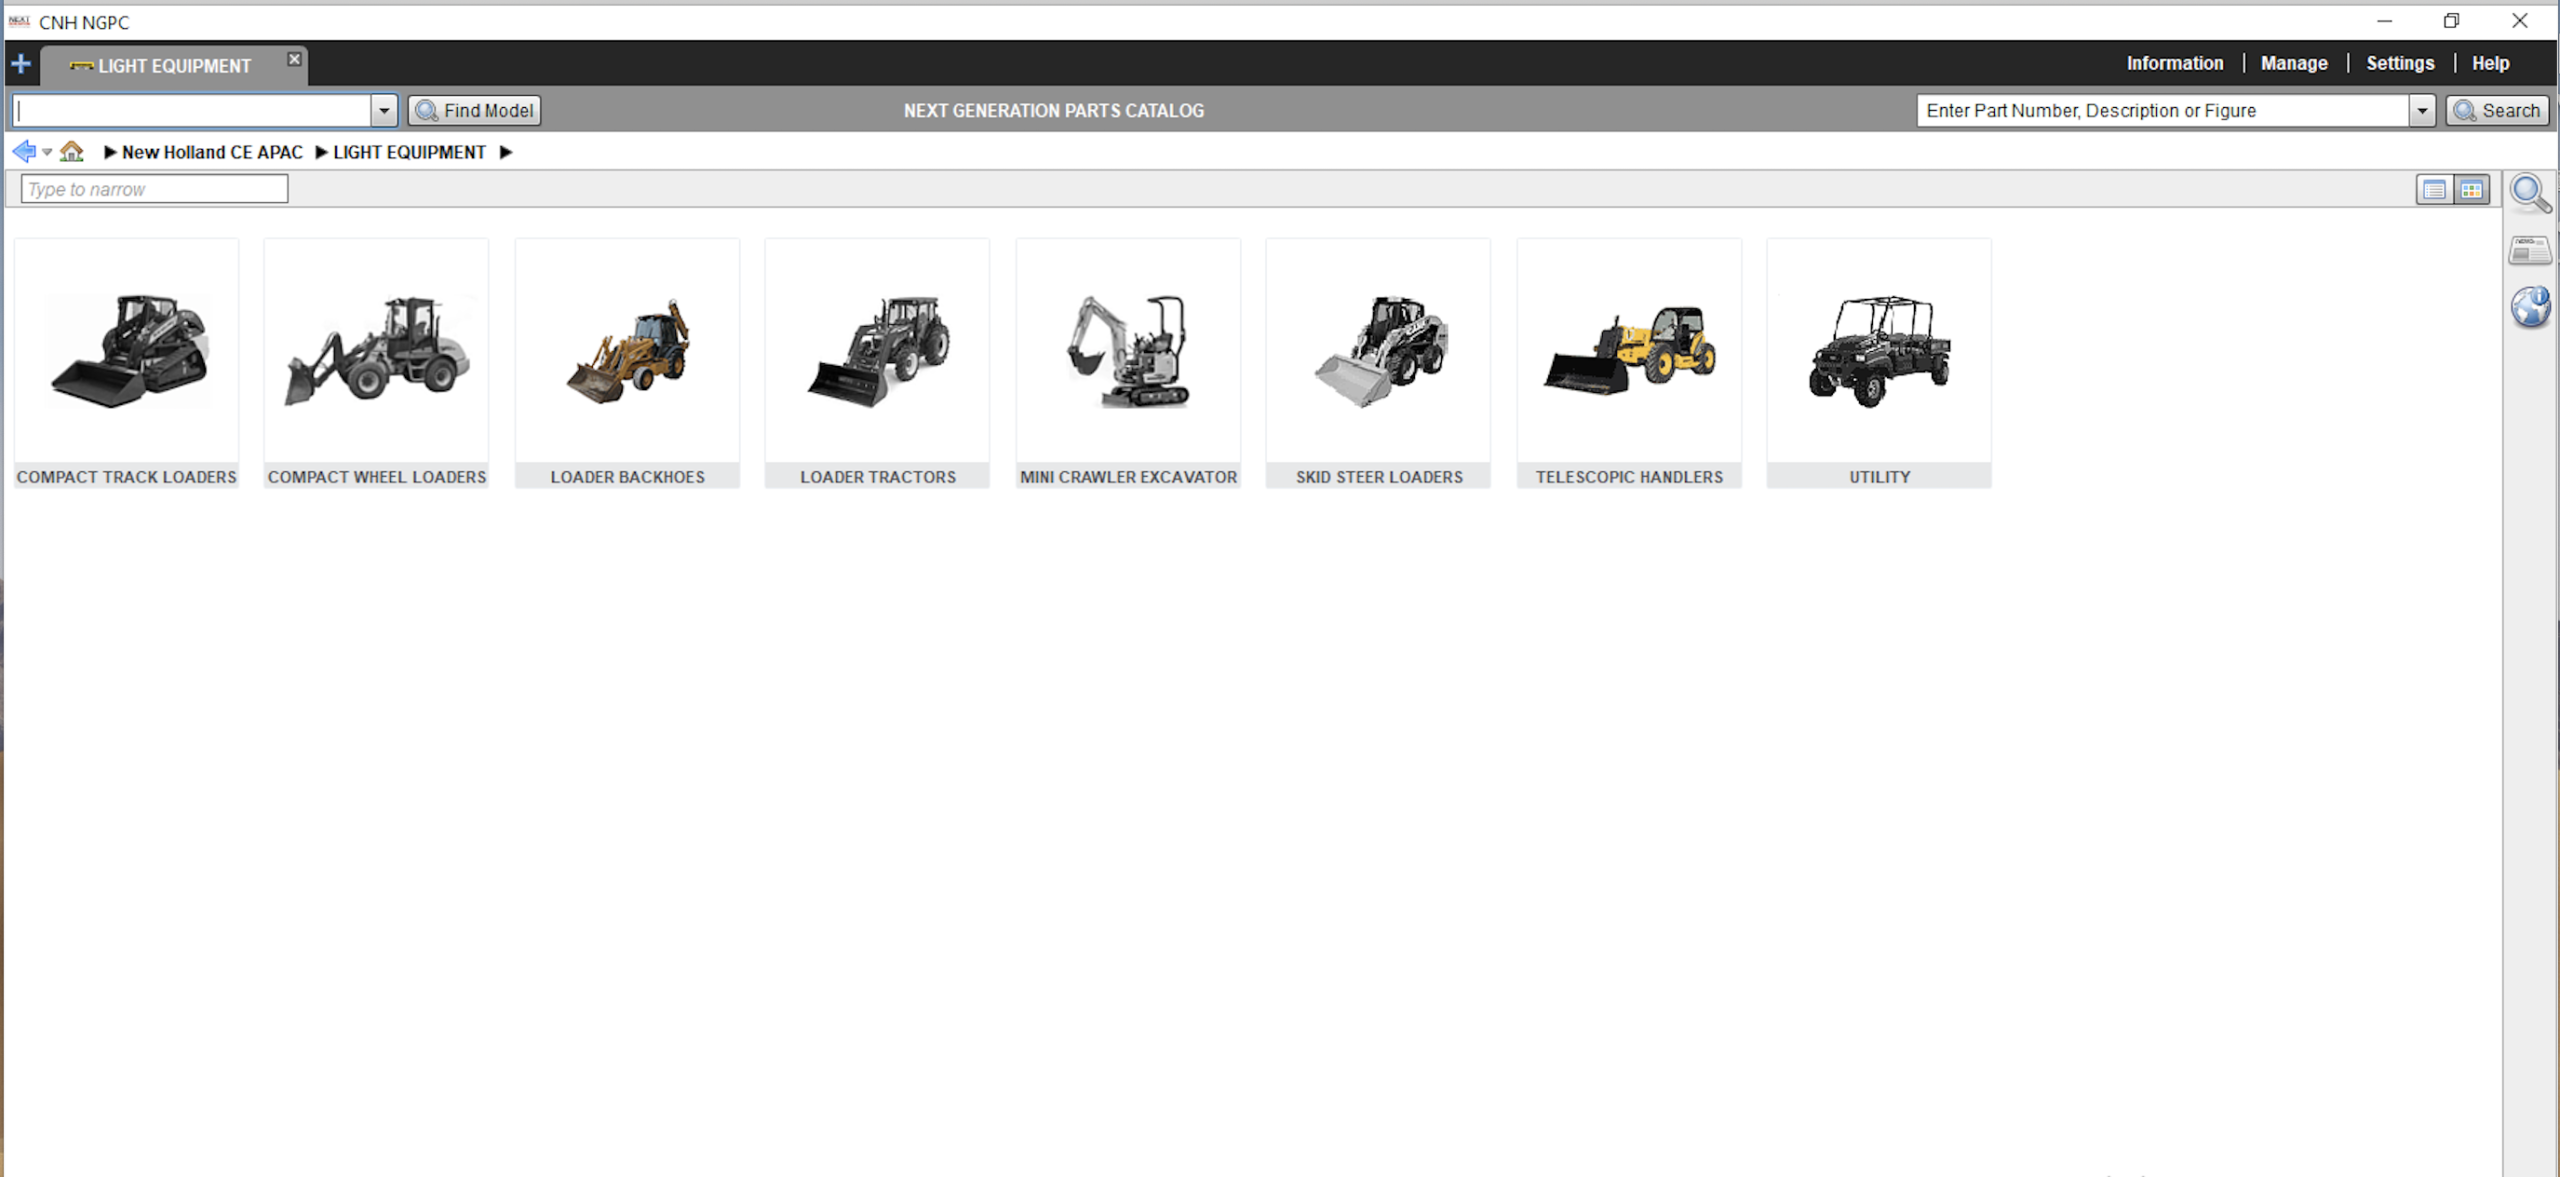Viewport: 2560px width, 1177px height.
Task: Click the Find Model button
Action: [475, 110]
